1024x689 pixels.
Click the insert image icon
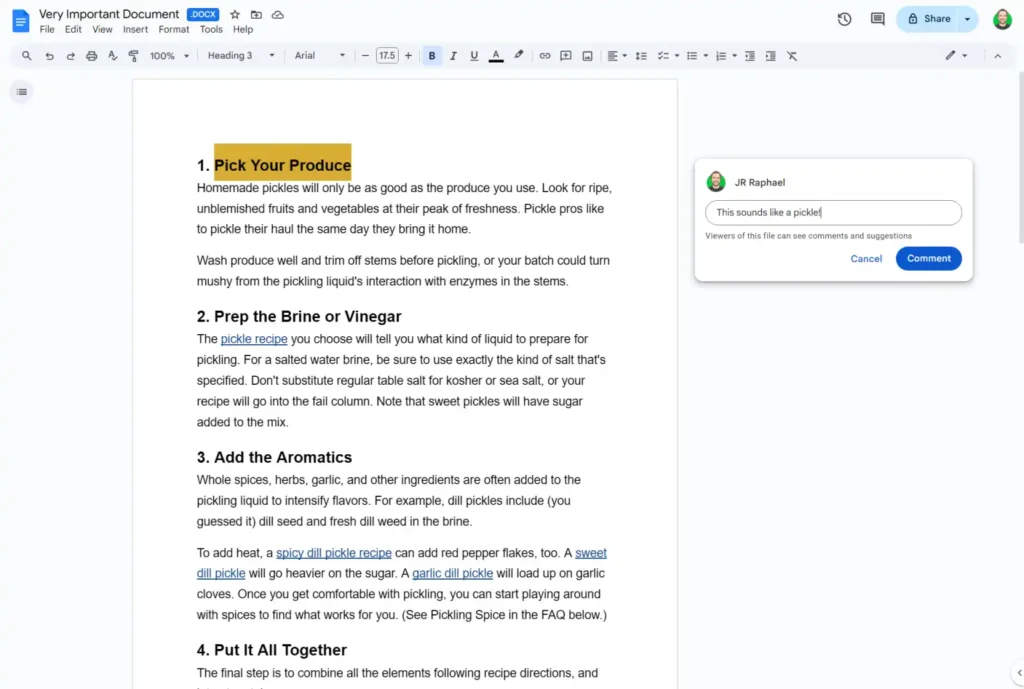[x=587, y=56]
